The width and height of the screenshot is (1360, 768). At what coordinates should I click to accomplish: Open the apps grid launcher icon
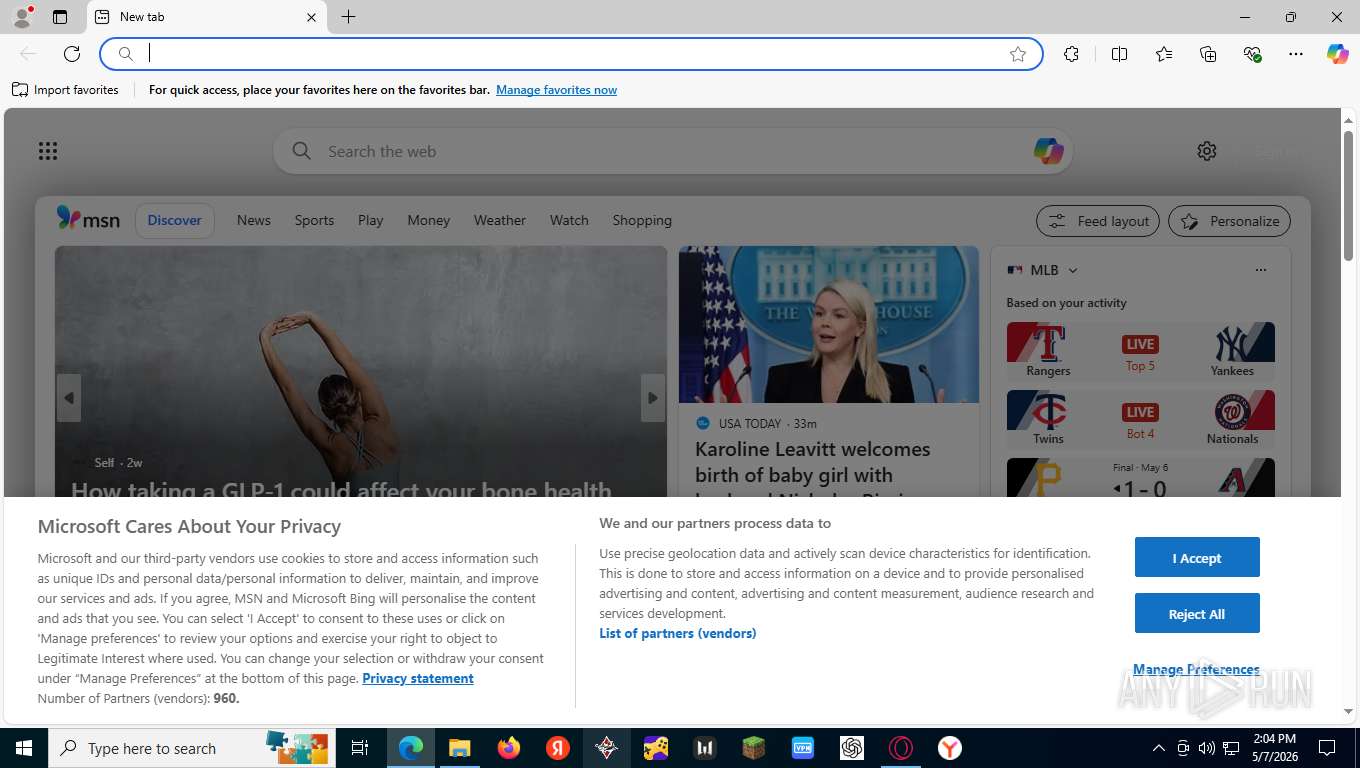click(48, 151)
